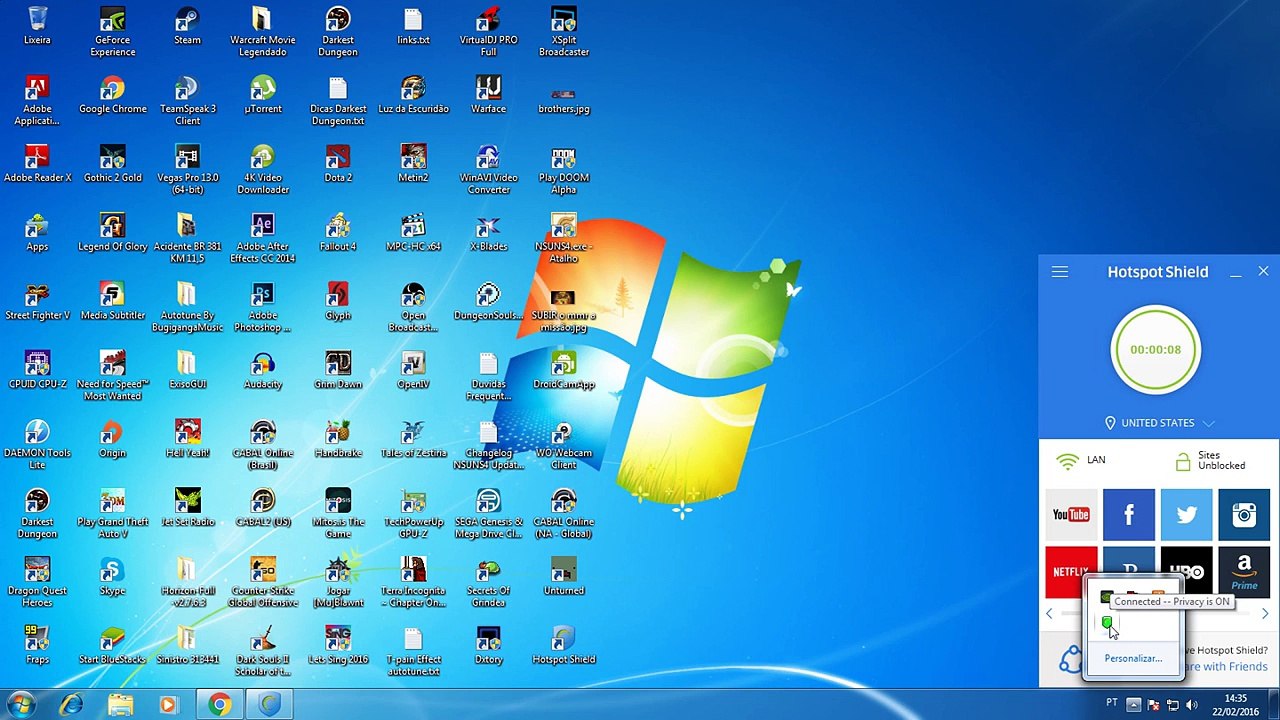Click the PT language indicator

pyautogui.click(x=1112, y=704)
